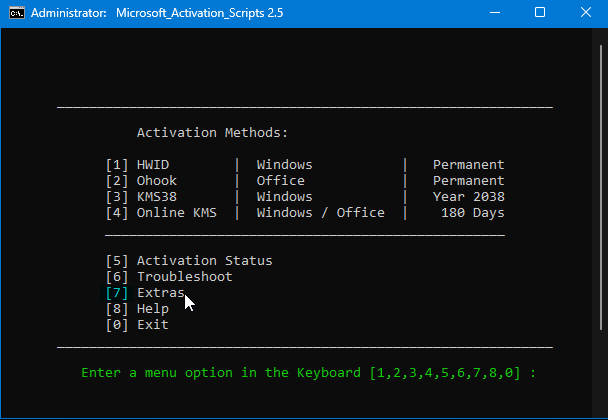Click the [5] Activation Status entry

point(189,261)
